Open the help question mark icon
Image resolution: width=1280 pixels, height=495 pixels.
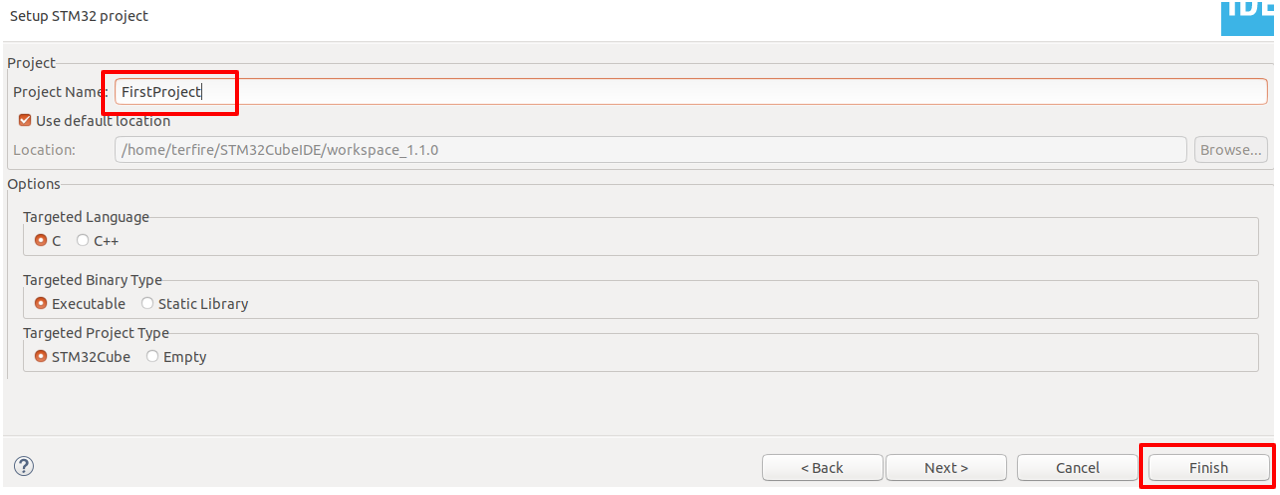(24, 466)
